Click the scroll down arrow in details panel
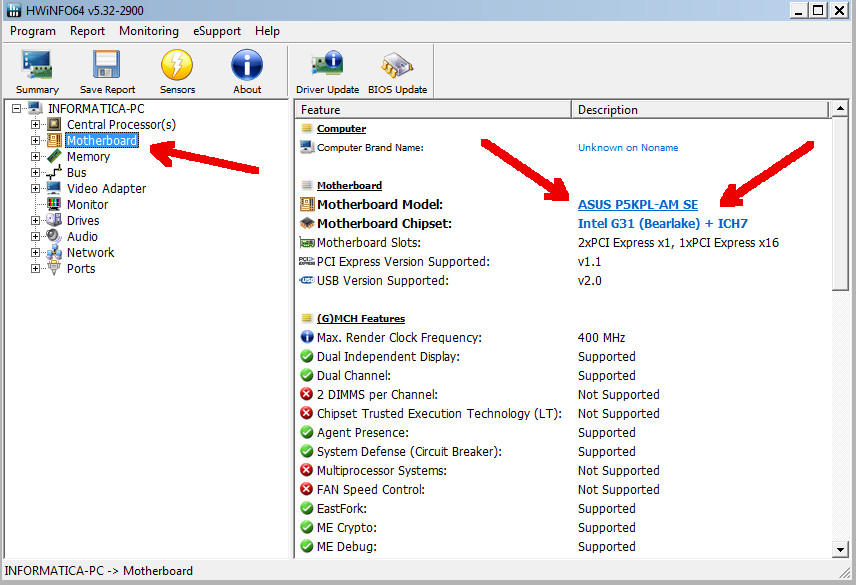856x585 pixels. point(840,549)
